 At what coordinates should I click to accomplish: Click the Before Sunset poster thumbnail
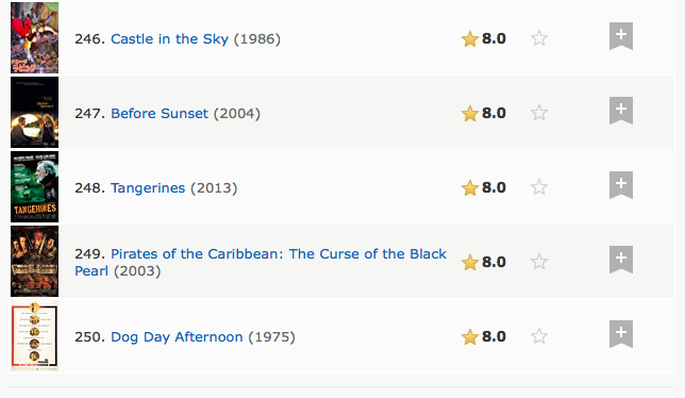pos(35,112)
